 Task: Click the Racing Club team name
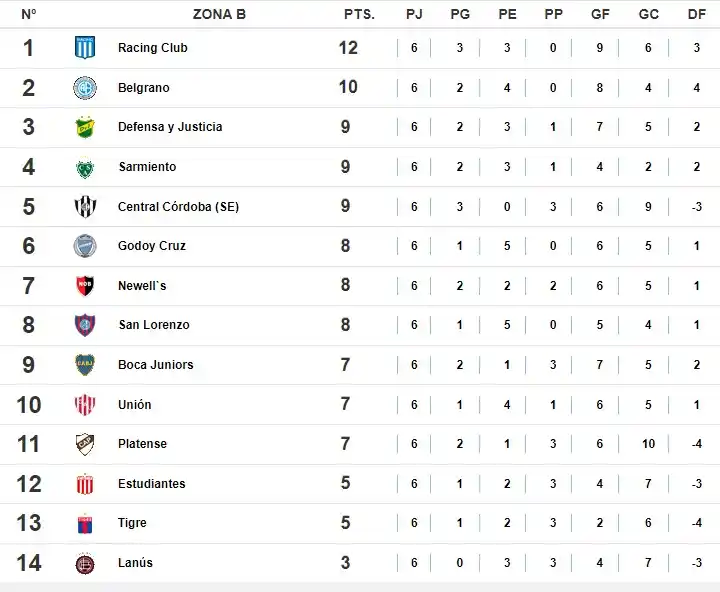pos(152,48)
